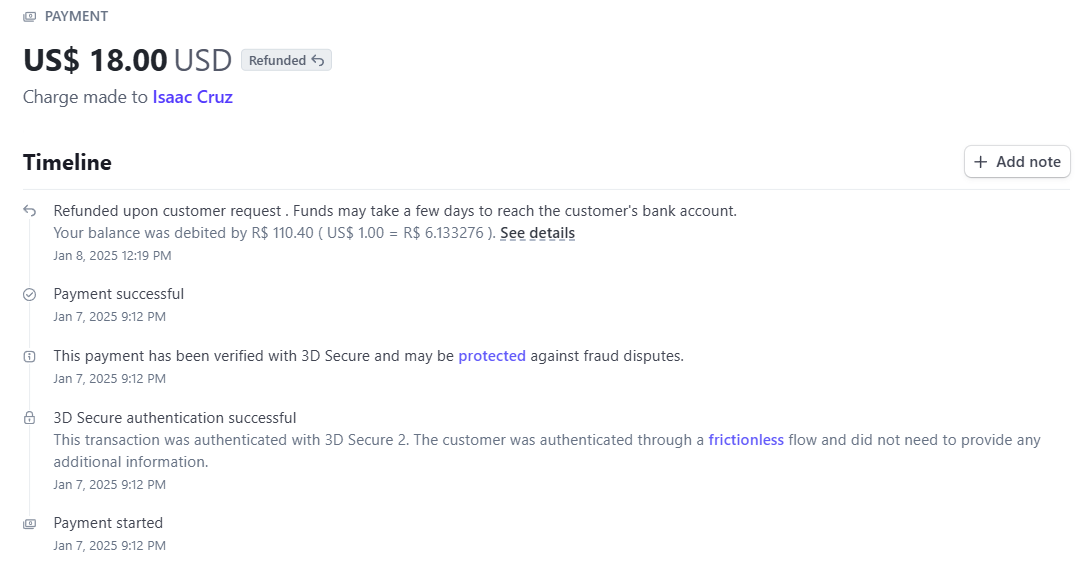The height and width of the screenshot is (567, 1078).
Task: Click the banknote icon next to Payment started
Action: 30,524
